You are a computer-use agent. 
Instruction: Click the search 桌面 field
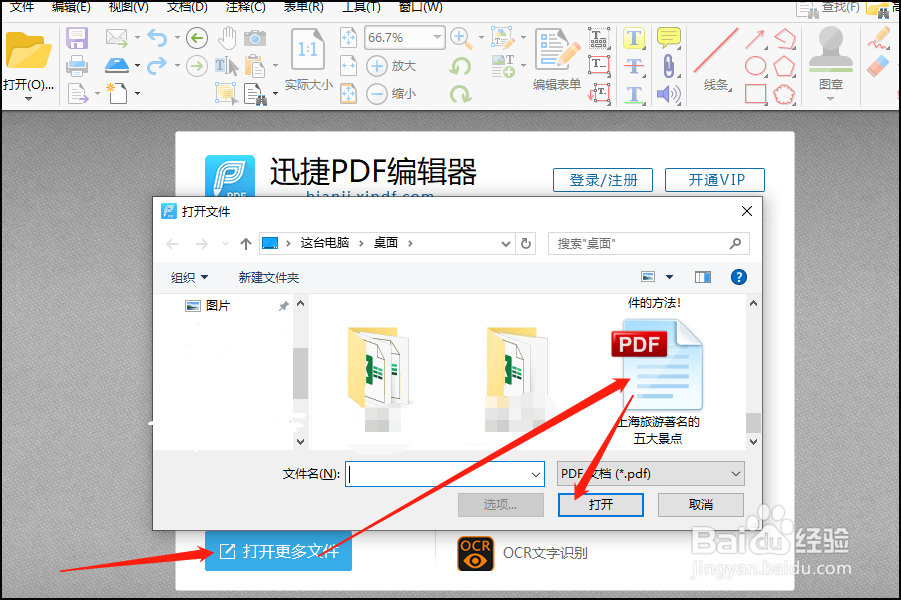point(648,244)
